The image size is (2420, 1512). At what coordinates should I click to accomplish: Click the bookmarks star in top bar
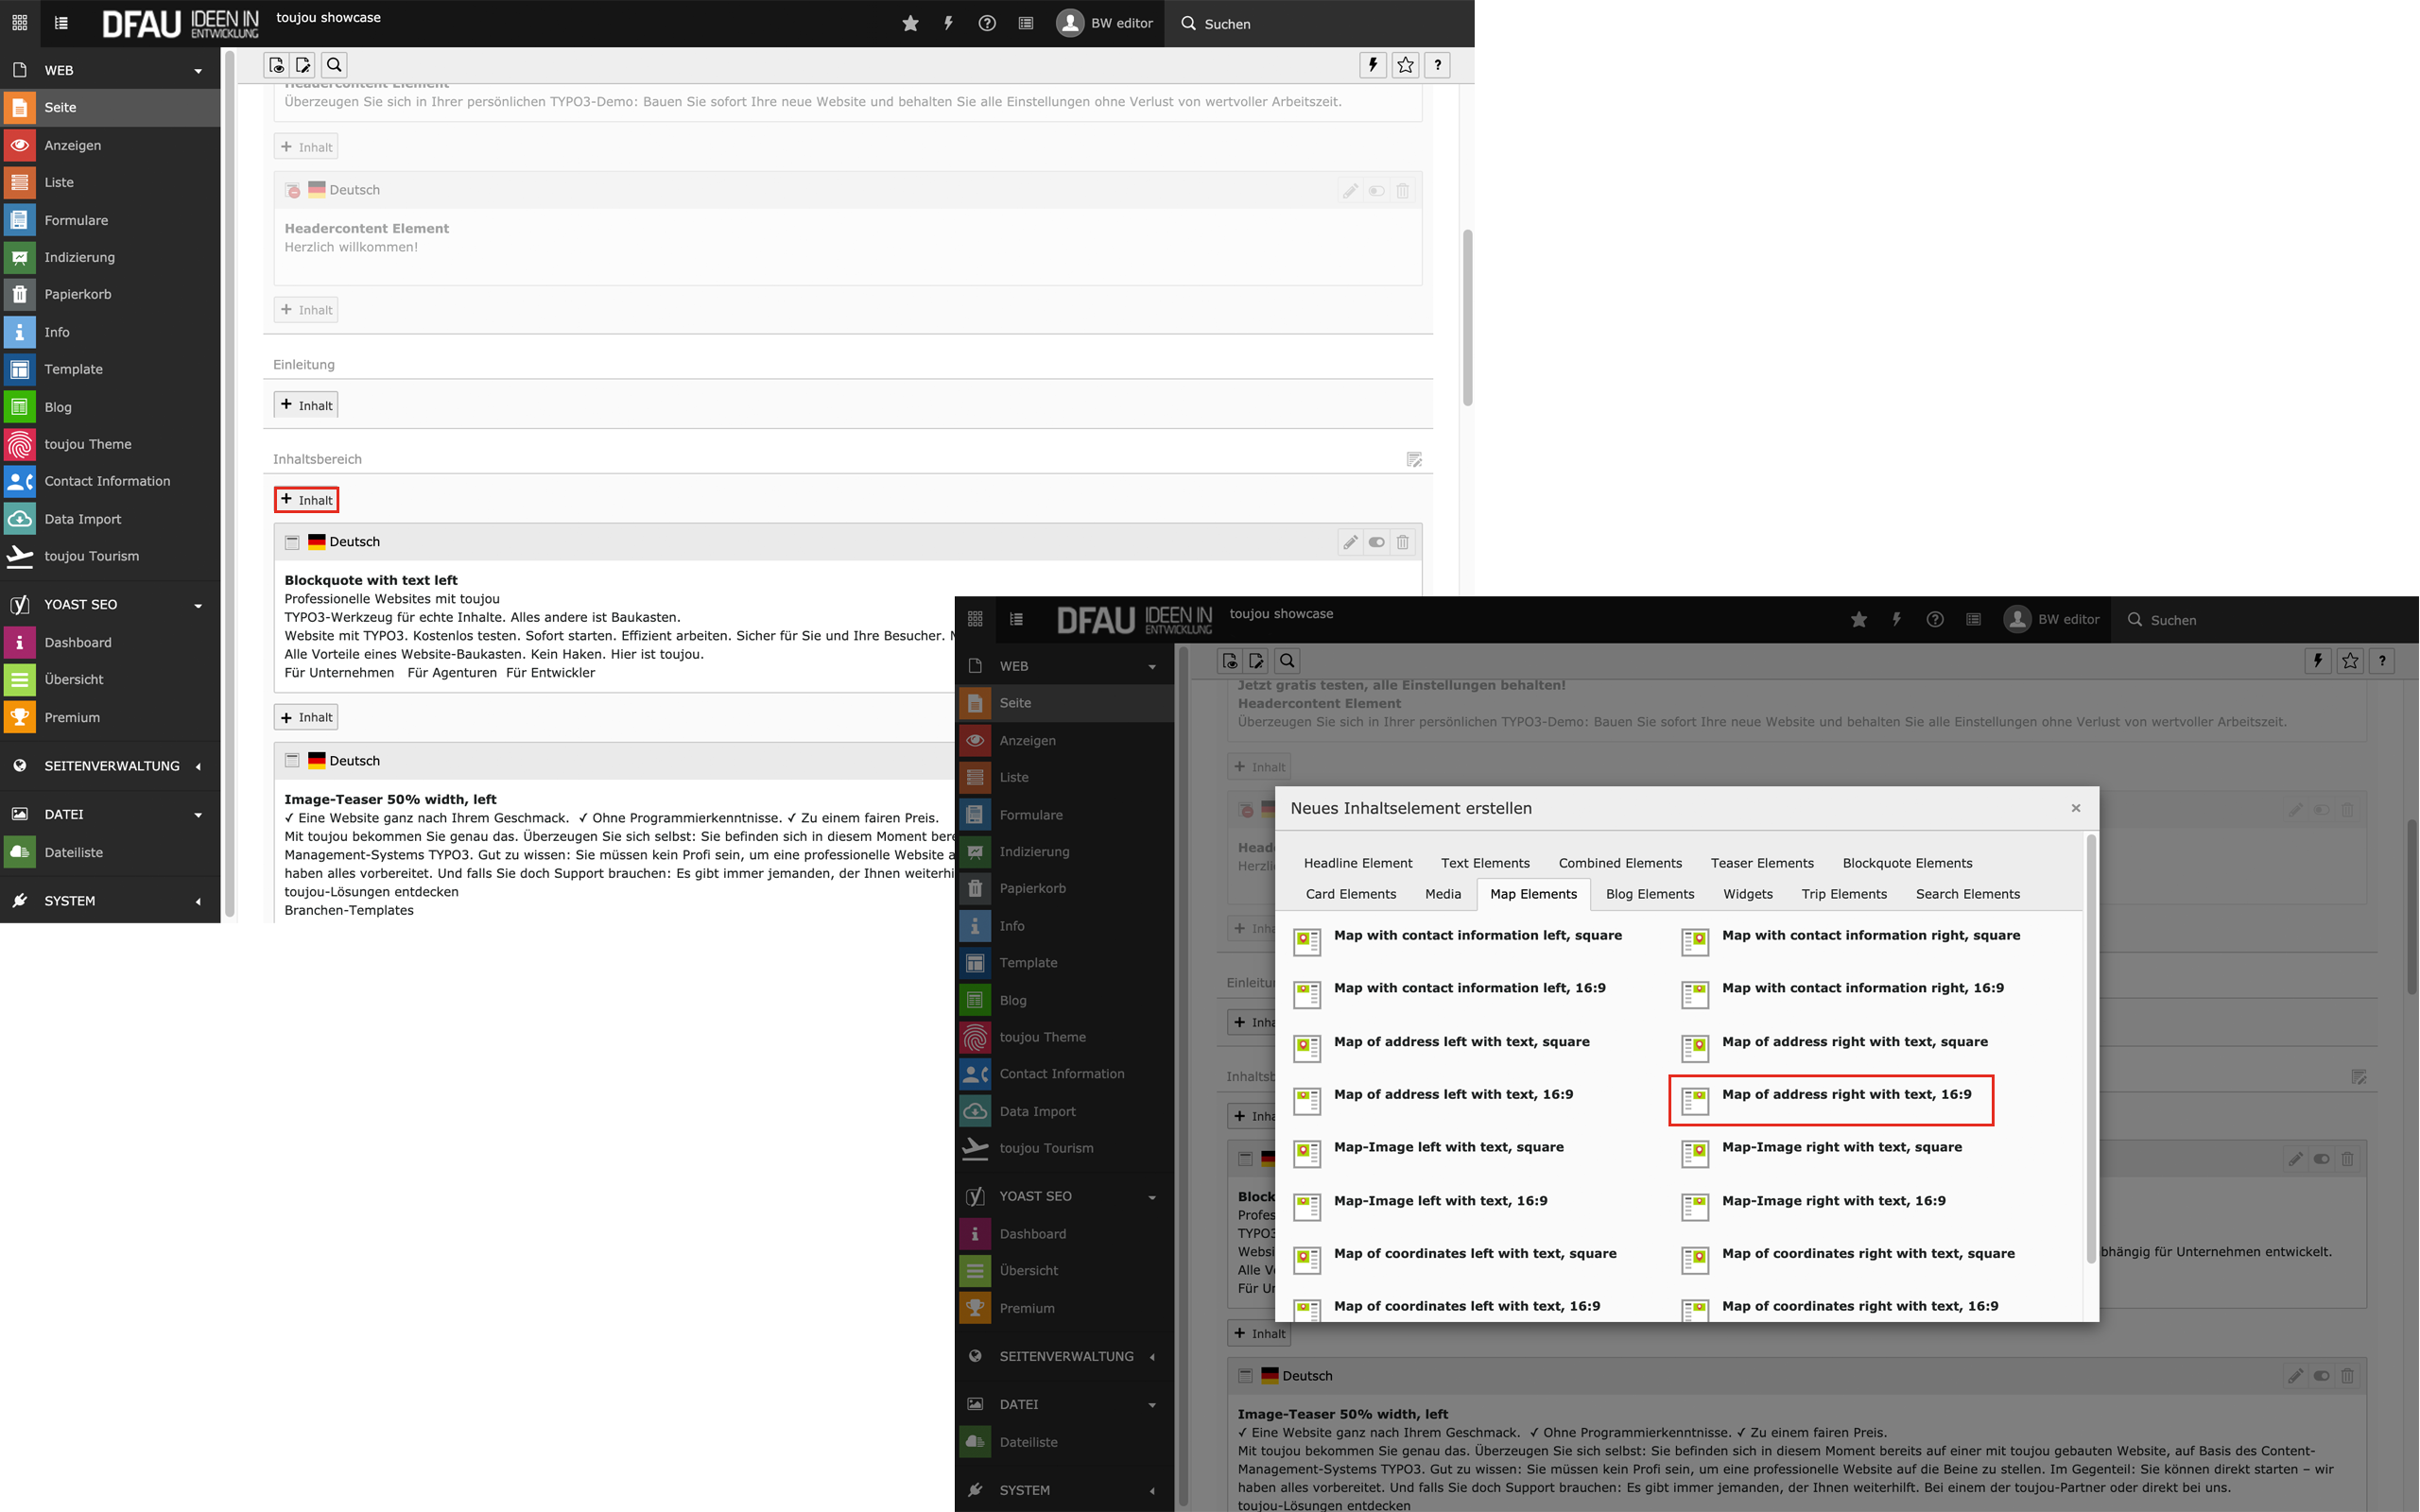pos(910,23)
